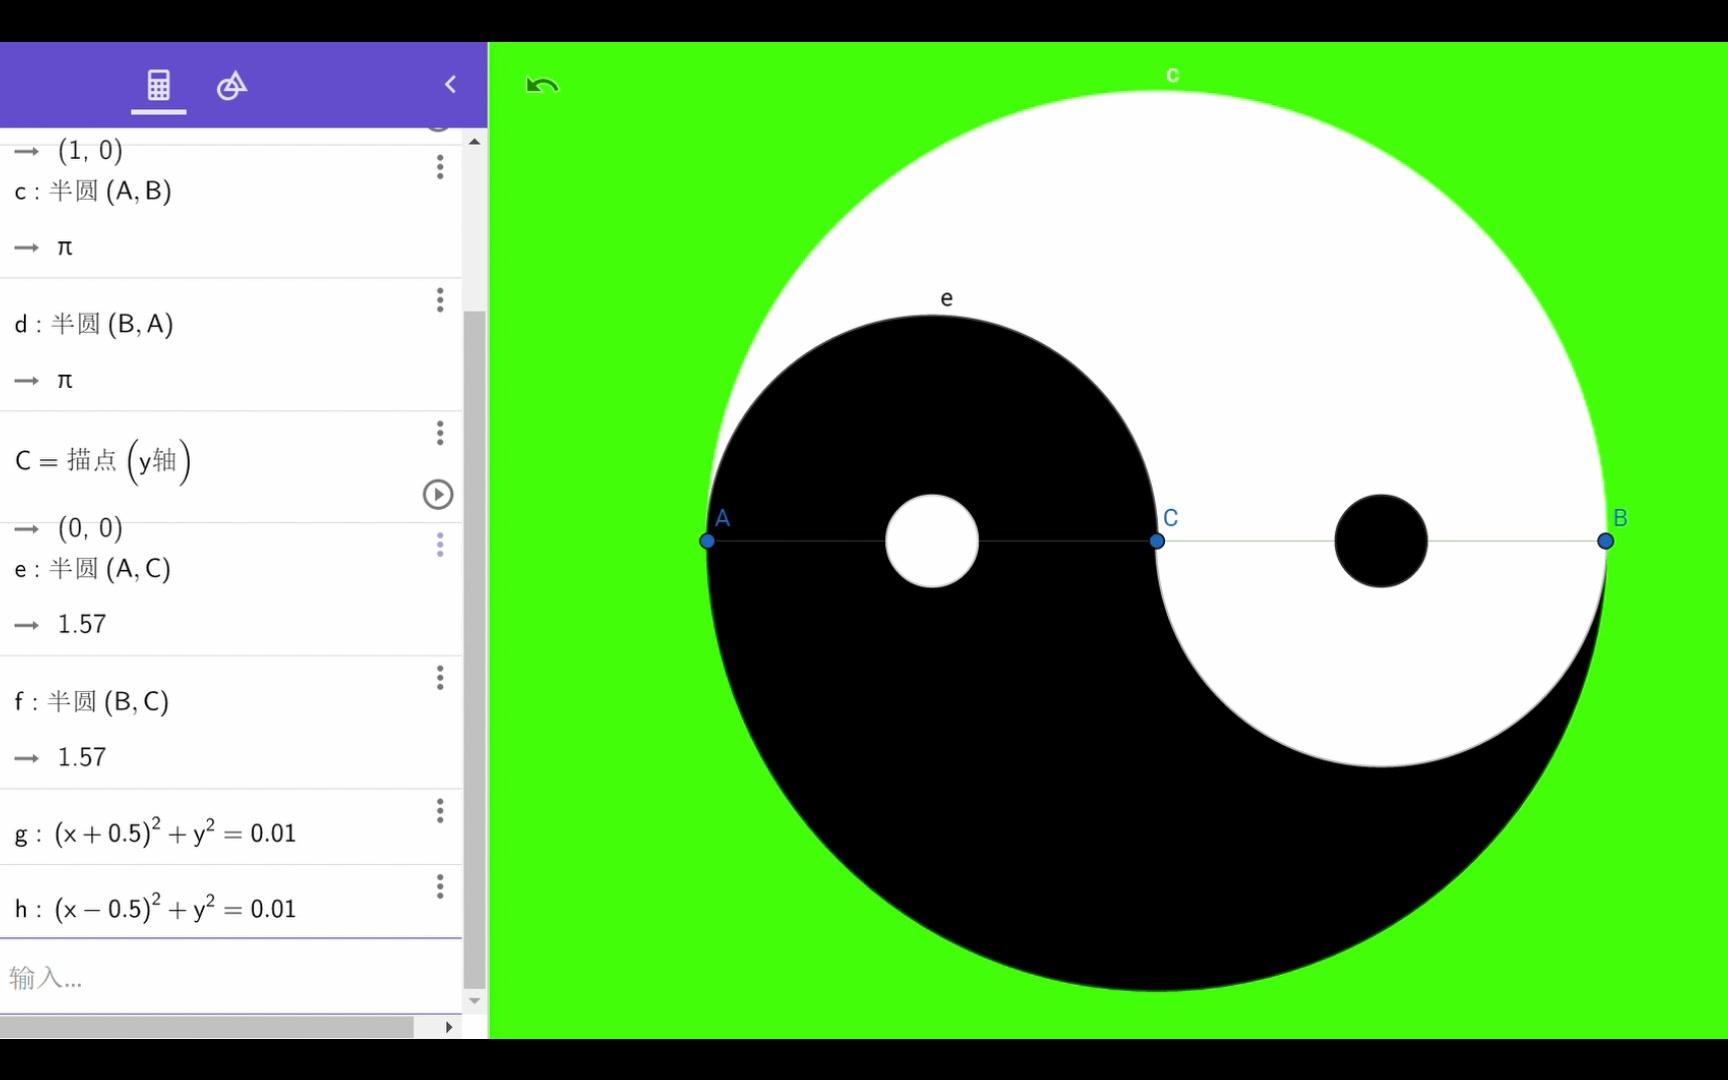The width and height of the screenshot is (1728, 1080).
Task: Click the 1.57 value of semicircle e
Action: (x=81, y=625)
